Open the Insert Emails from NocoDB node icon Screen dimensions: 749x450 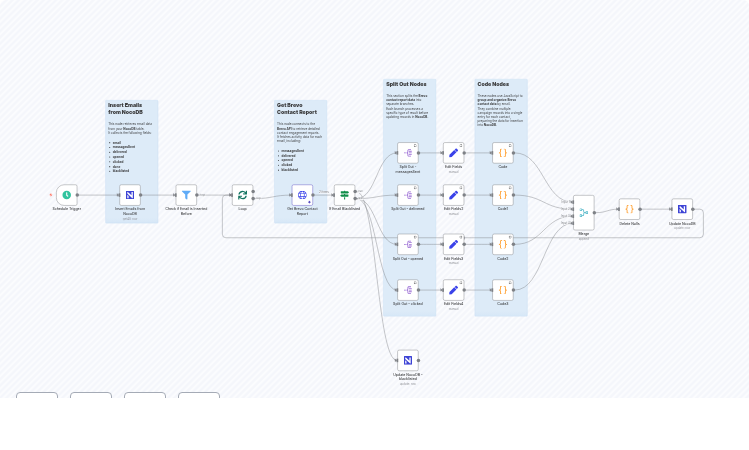[130, 195]
